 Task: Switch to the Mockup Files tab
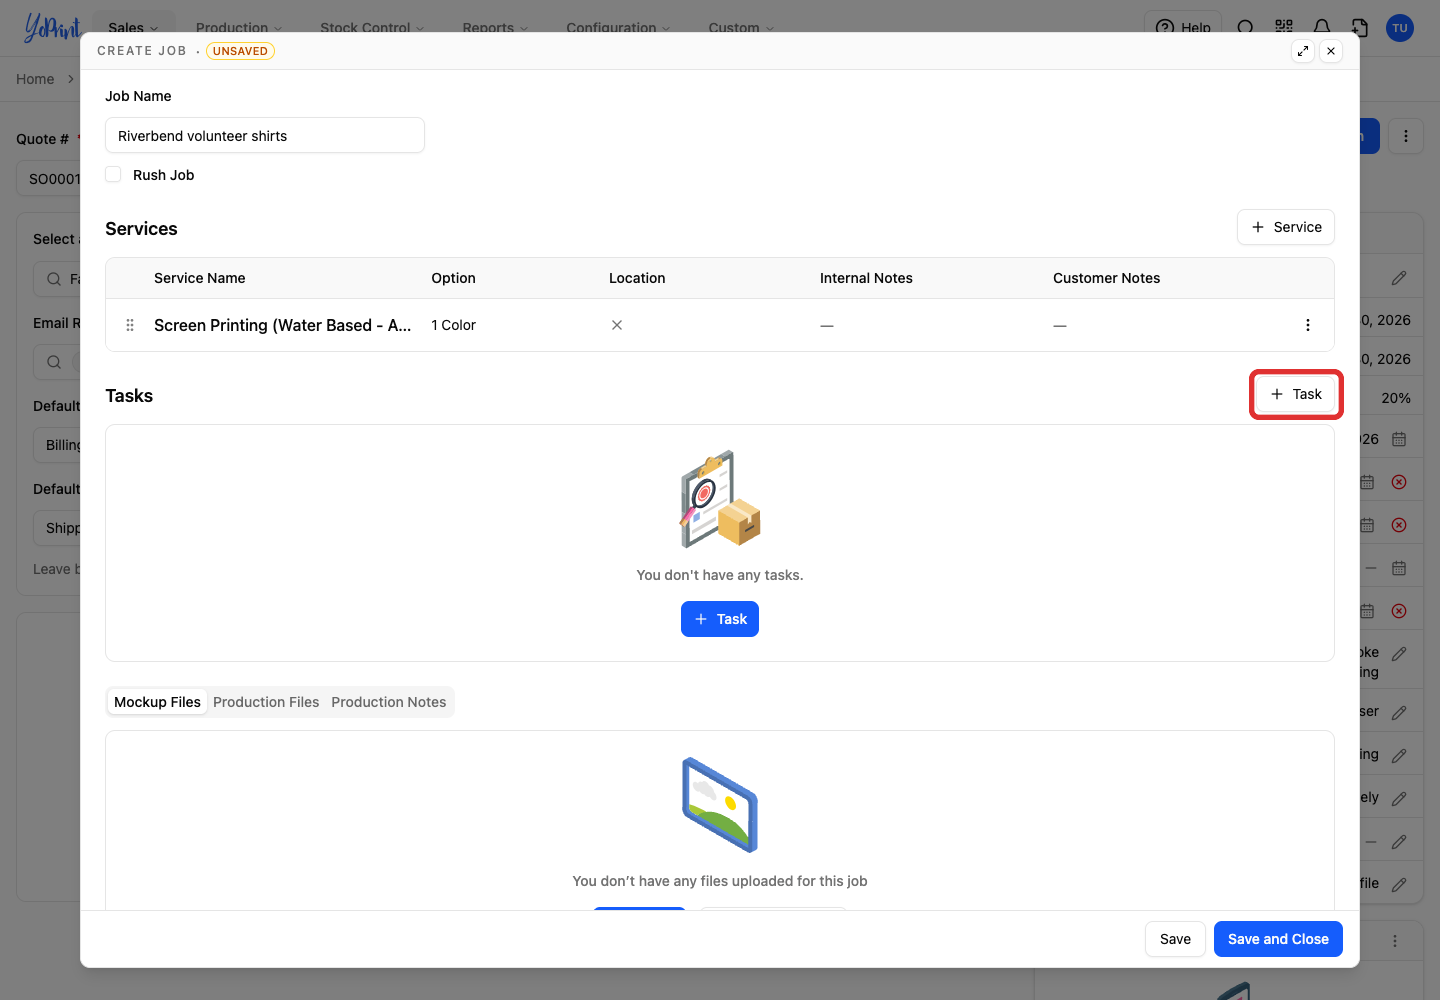(157, 702)
